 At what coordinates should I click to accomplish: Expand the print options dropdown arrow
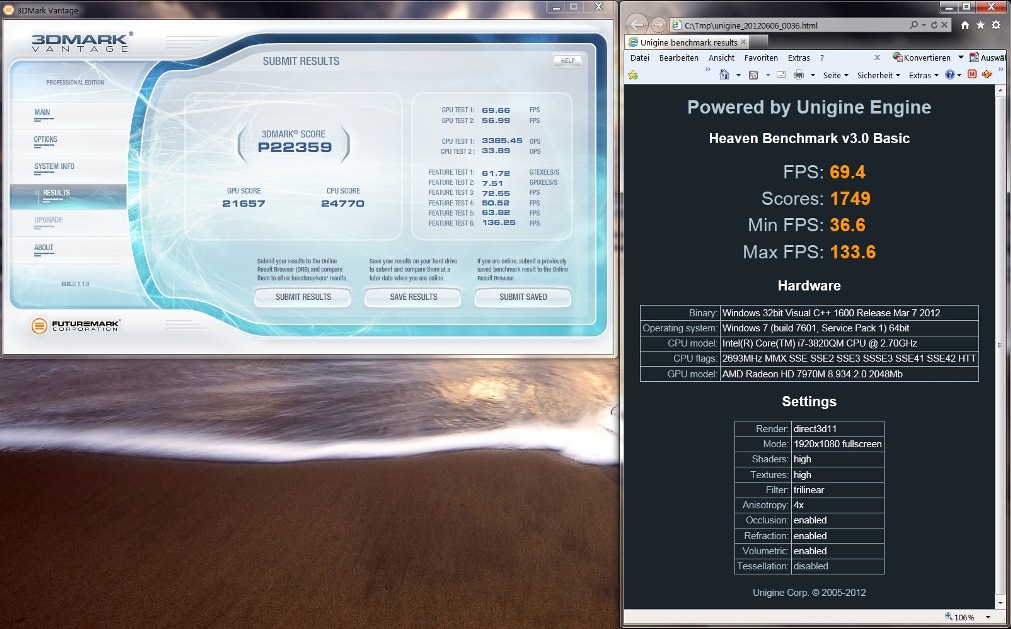coord(813,75)
